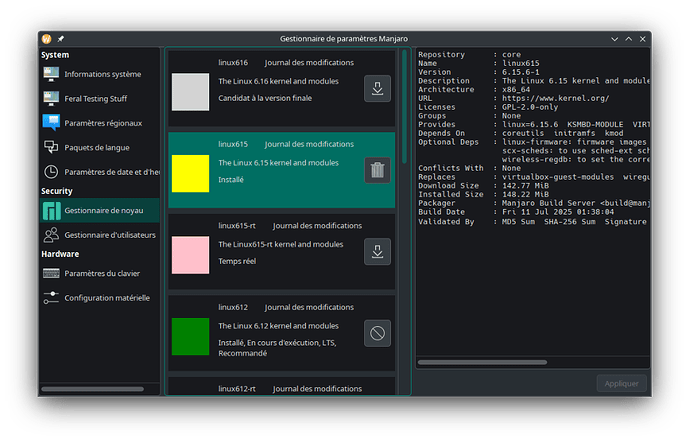Minimize the window with the down chevron
The height and width of the screenshot is (442, 690).
click(614, 39)
